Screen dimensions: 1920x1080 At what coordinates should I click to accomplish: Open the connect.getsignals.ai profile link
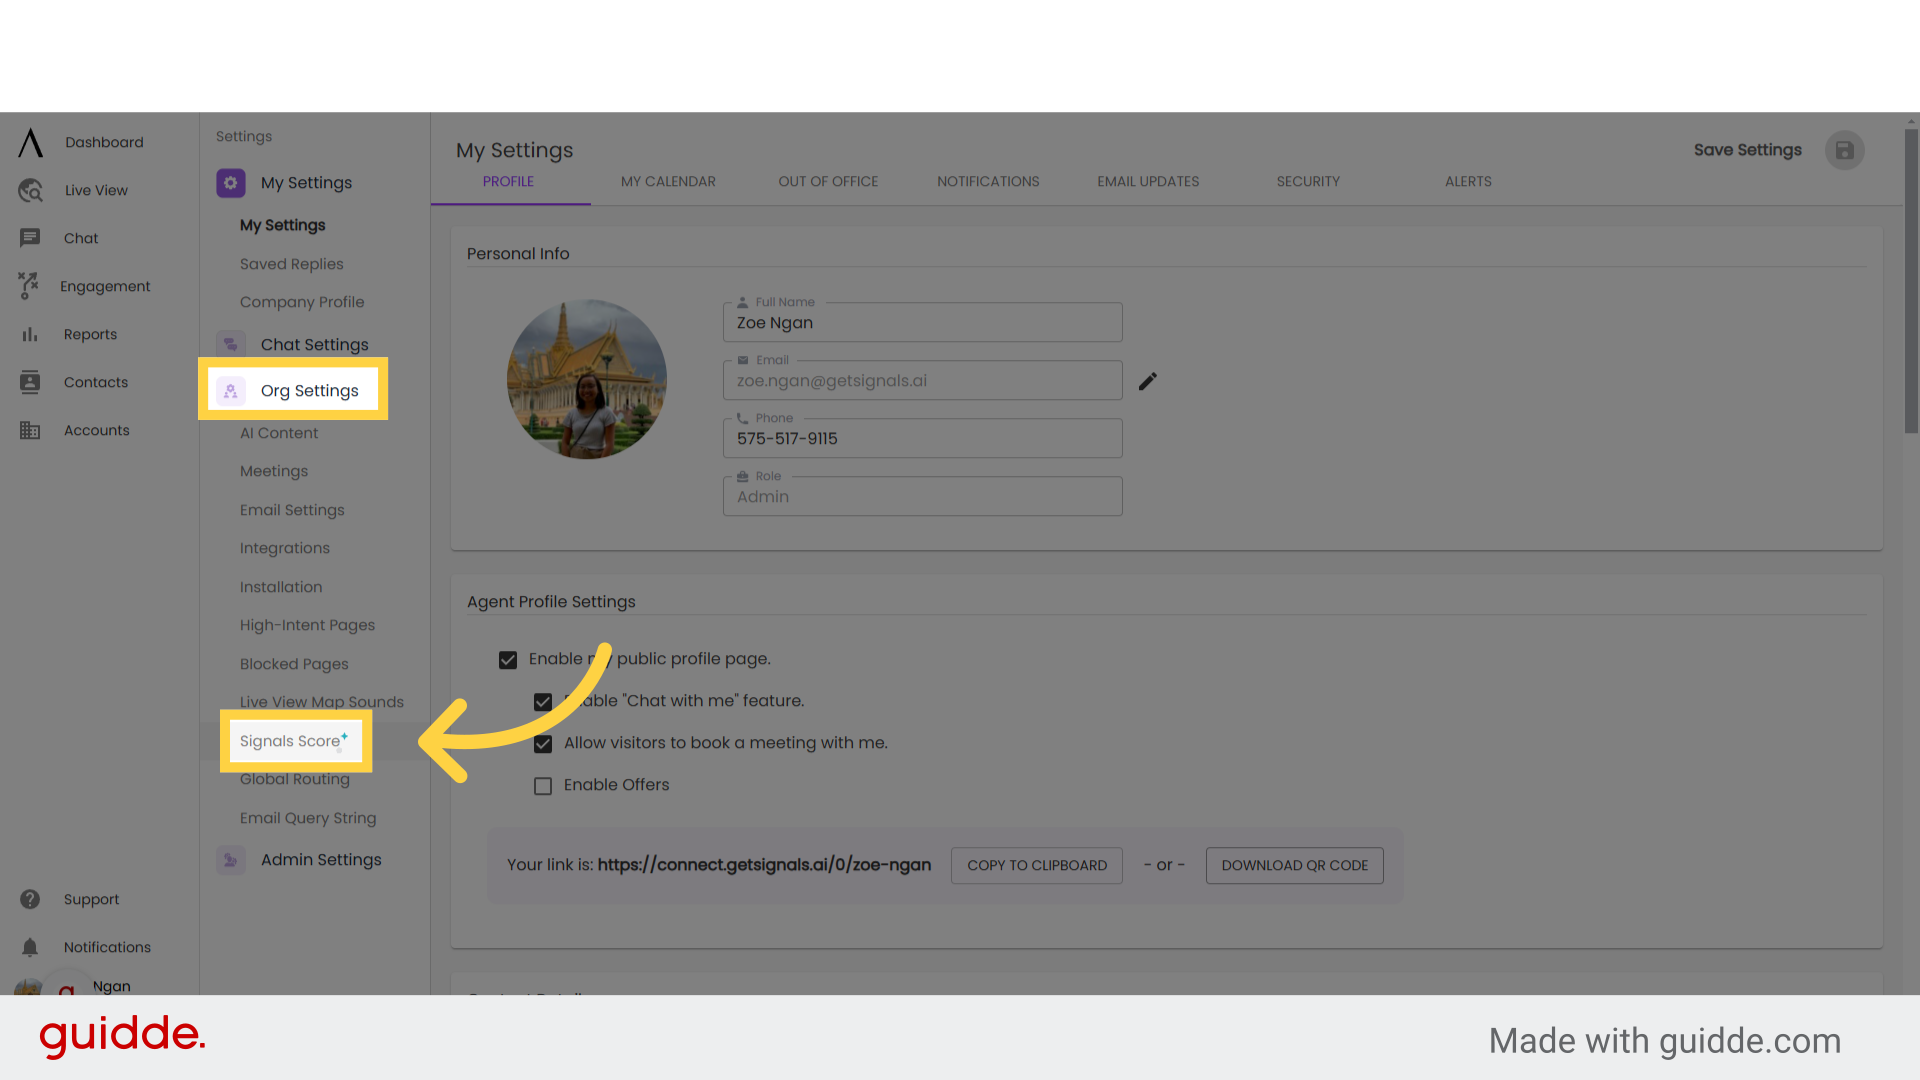coord(764,865)
